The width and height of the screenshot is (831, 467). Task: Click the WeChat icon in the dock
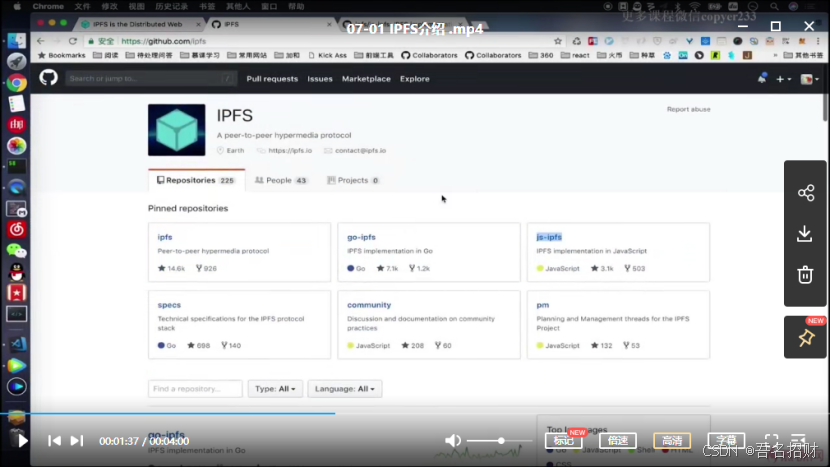point(16,250)
